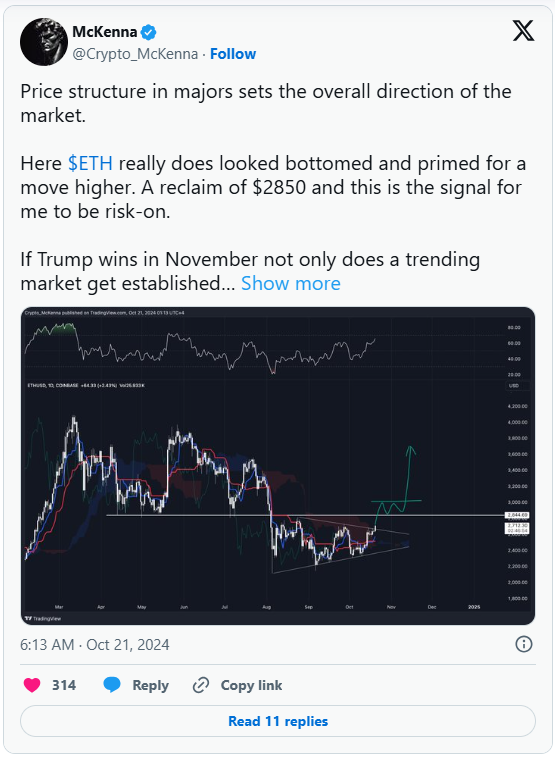555x758 pixels.
Task: Open McKenna's profile avatar
Action: tap(44, 42)
